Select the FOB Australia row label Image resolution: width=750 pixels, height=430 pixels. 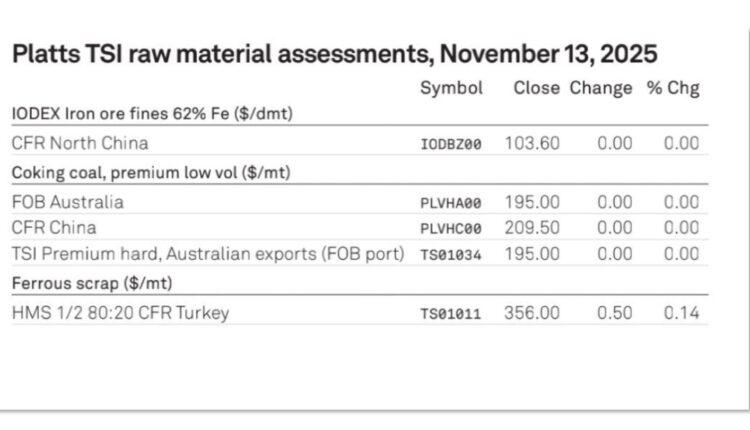pyautogui.click(x=68, y=201)
